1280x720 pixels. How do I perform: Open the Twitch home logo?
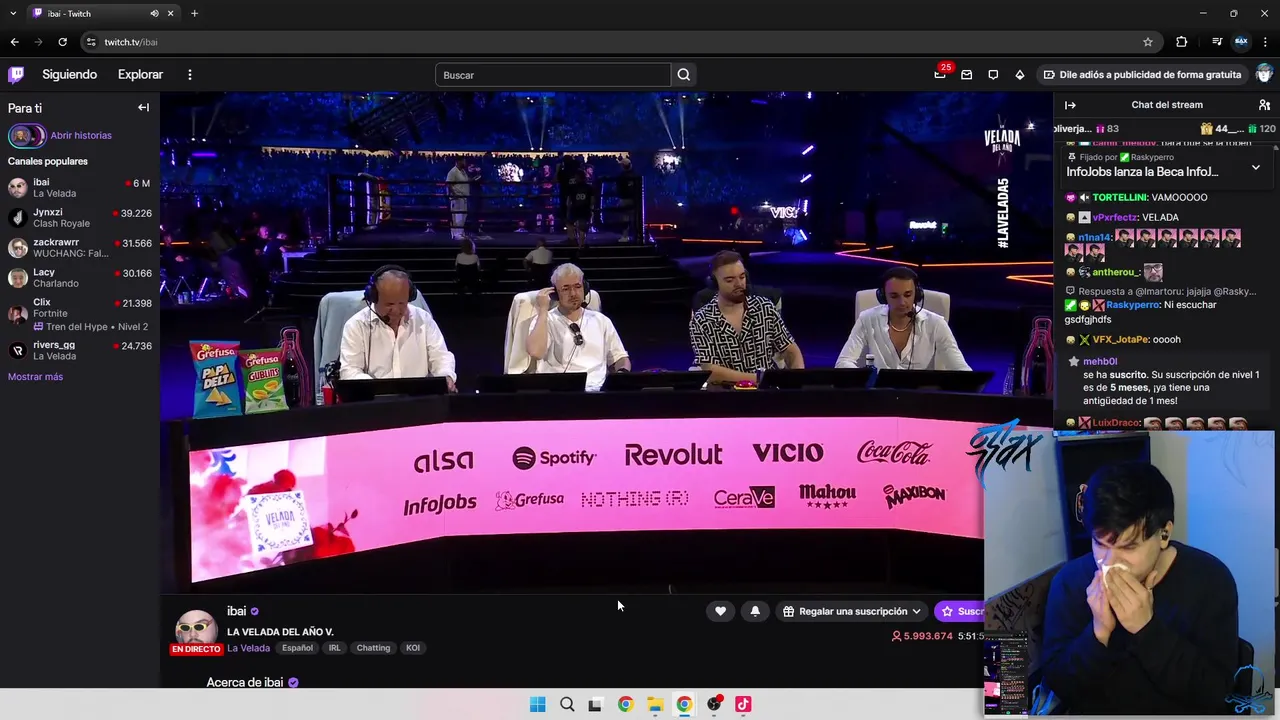point(16,74)
